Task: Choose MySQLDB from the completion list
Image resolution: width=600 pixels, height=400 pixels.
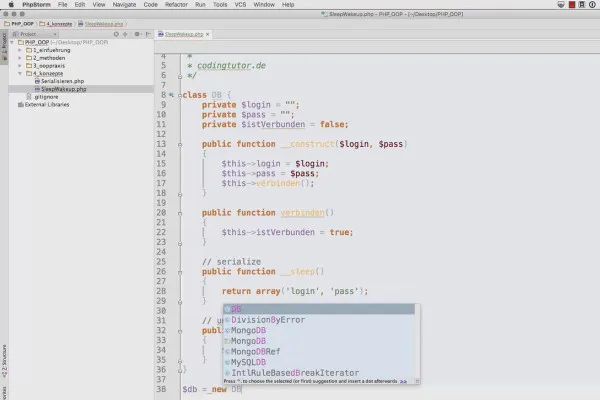Action: click(248, 362)
